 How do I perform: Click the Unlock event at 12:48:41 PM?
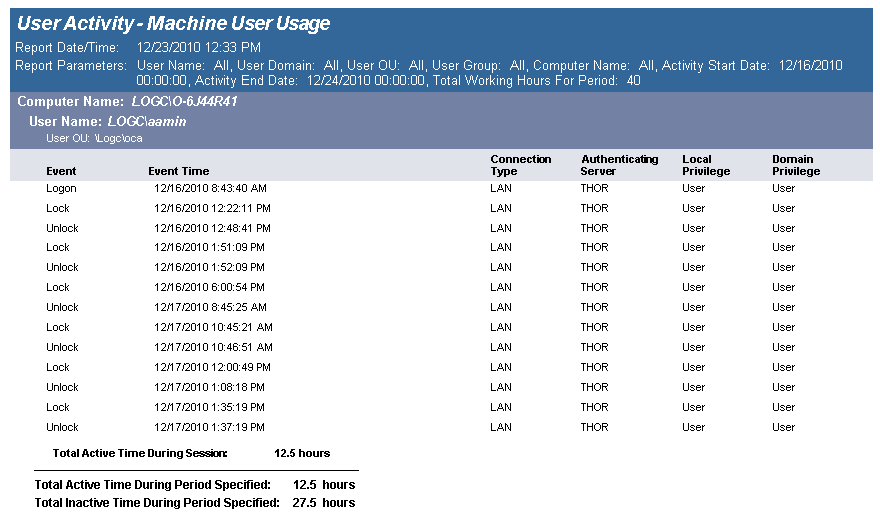(62, 228)
